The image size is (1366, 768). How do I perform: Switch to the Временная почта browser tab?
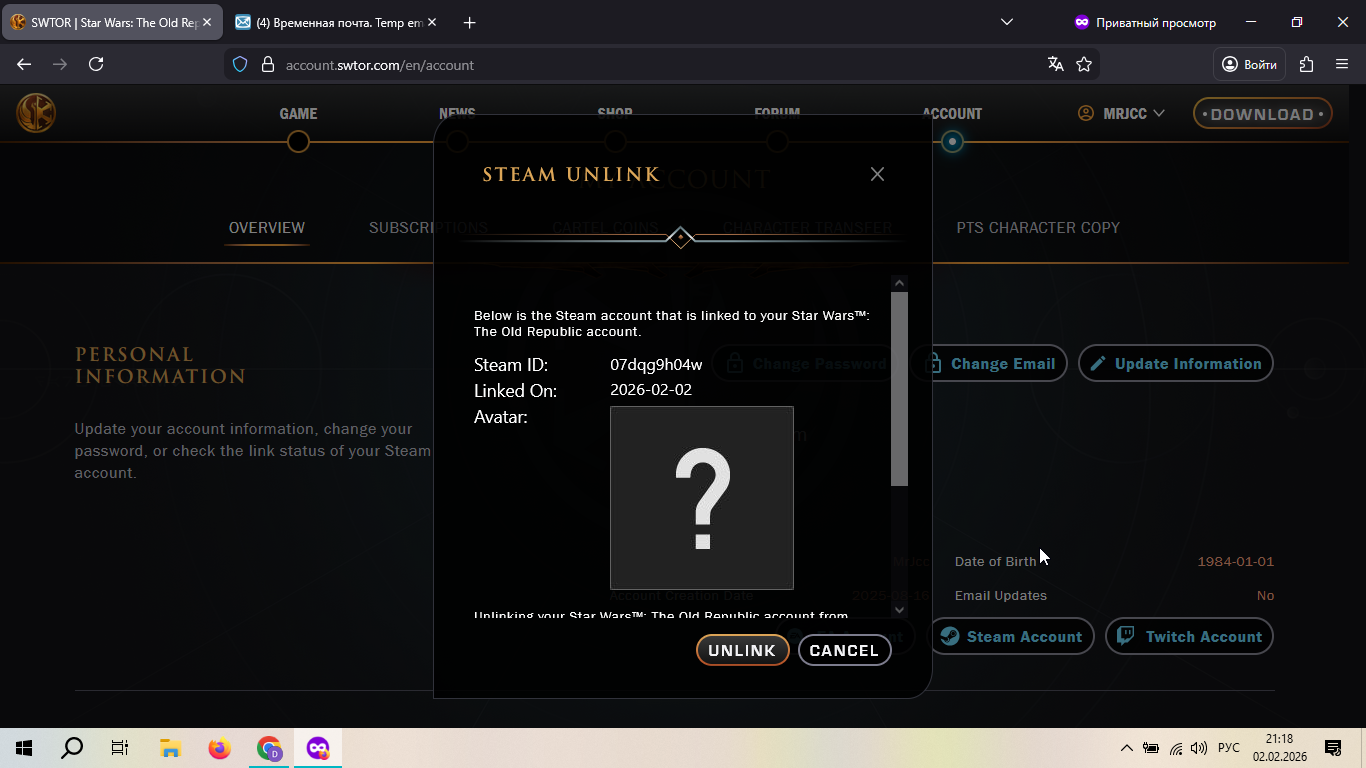point(338,22)
